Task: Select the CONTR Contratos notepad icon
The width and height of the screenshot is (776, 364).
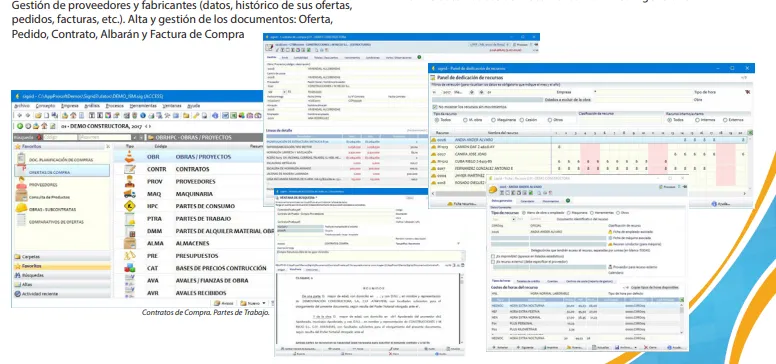Action: tap(130, 169)
